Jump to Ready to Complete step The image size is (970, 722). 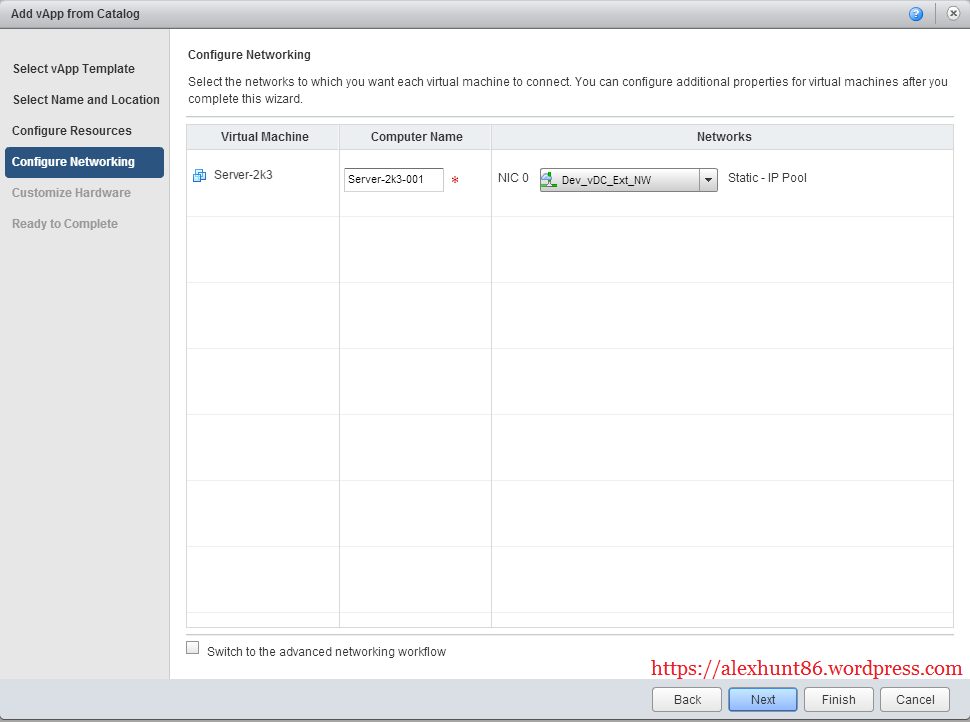tap(65, 224)
